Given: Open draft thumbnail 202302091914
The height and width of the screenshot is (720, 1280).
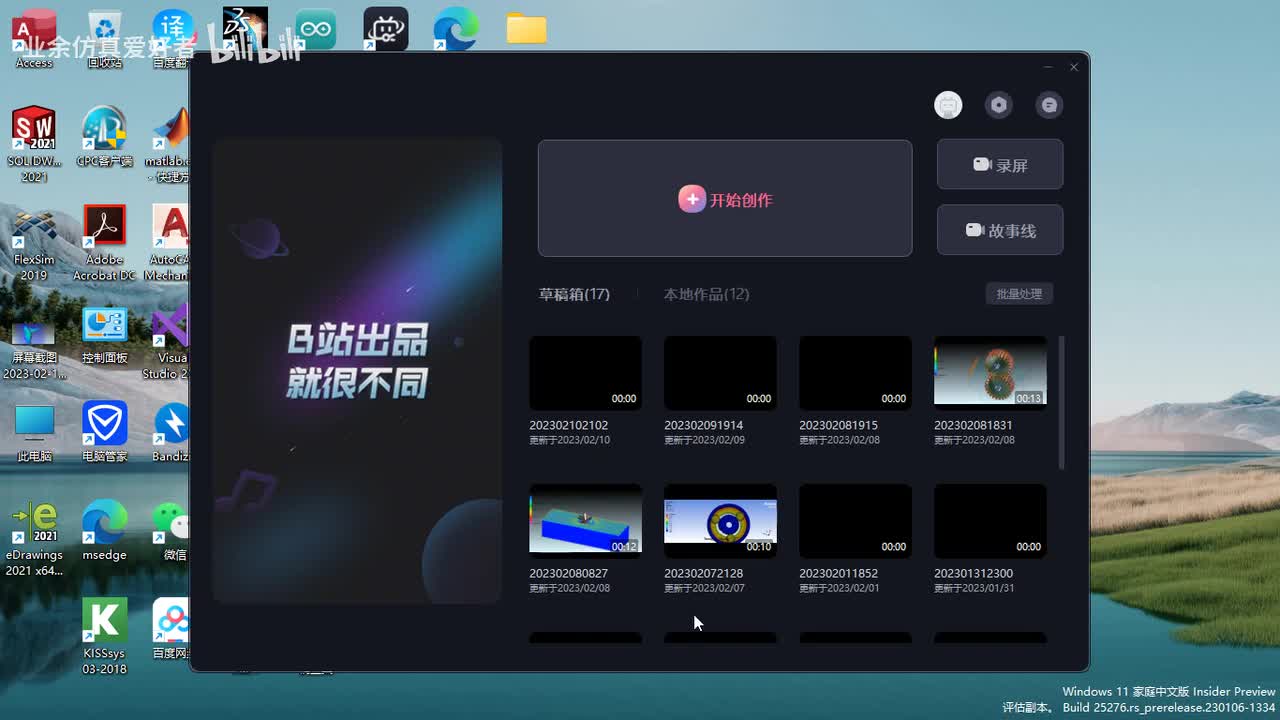Looking at the screenshot, I should [720, 373].
